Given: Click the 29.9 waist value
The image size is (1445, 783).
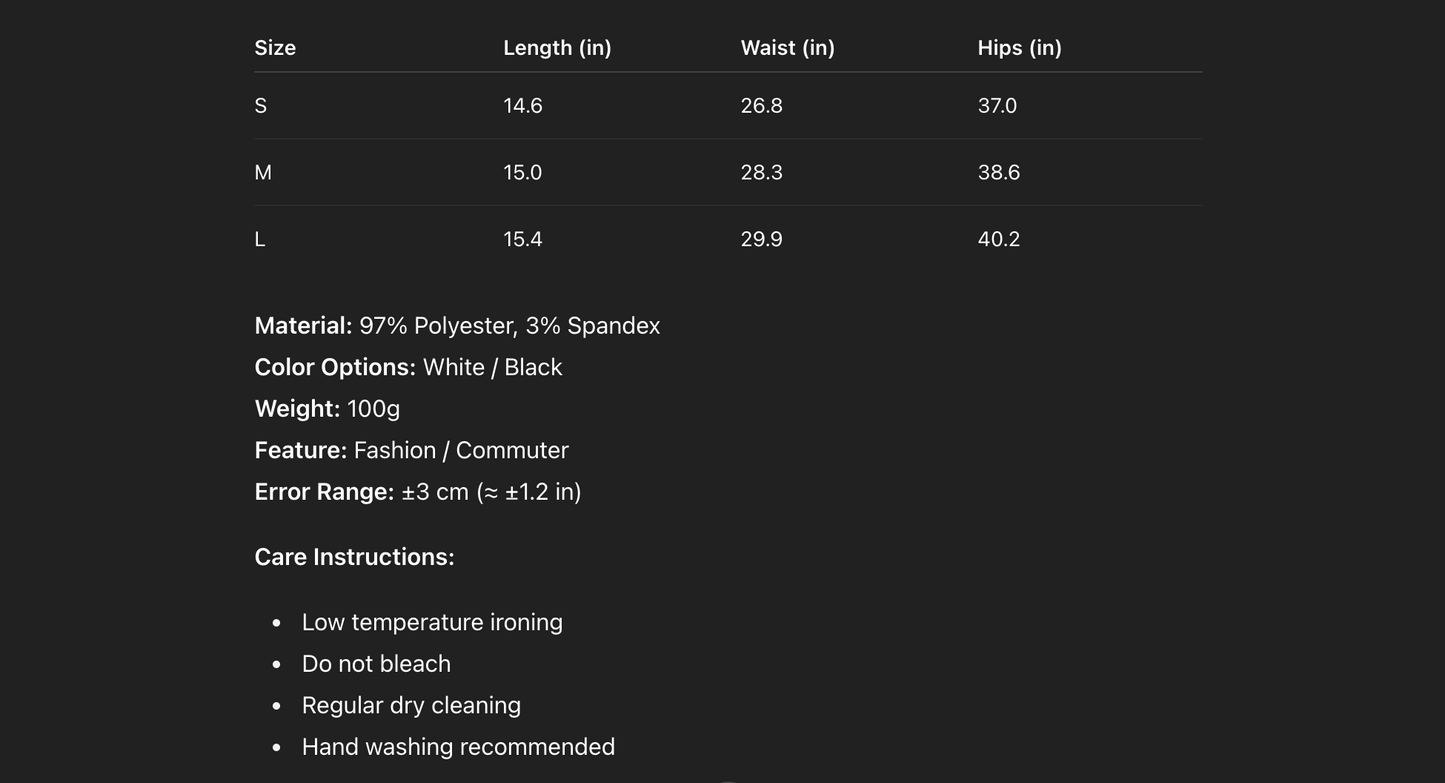Looking at the screenshot, I should (761, 239).
